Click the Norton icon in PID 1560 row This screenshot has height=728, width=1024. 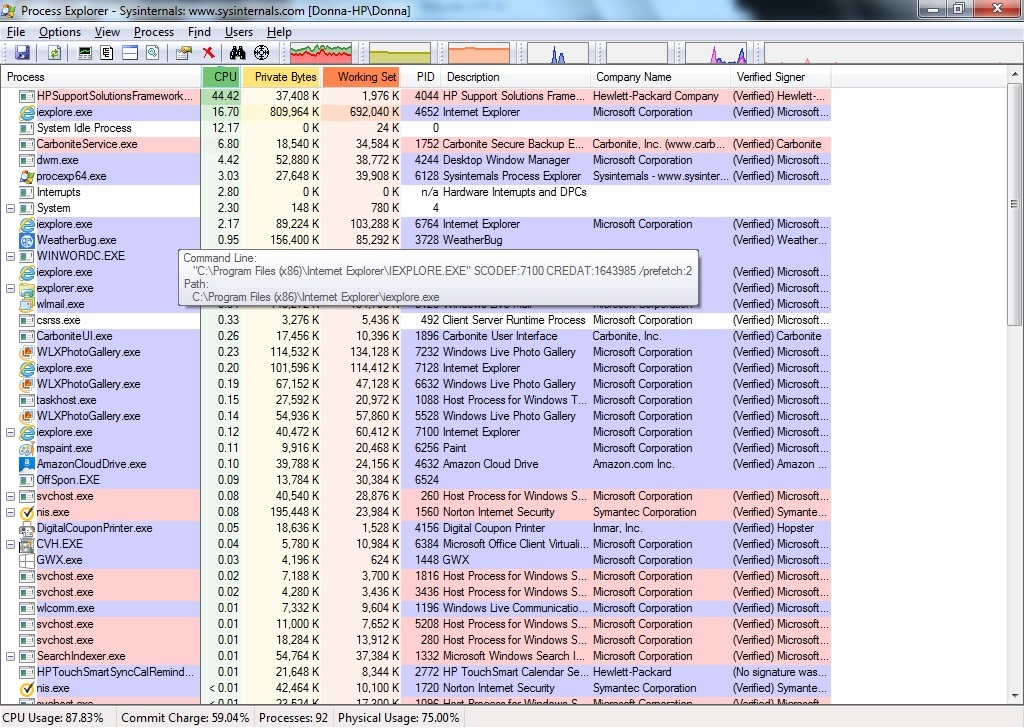[27, 513]
